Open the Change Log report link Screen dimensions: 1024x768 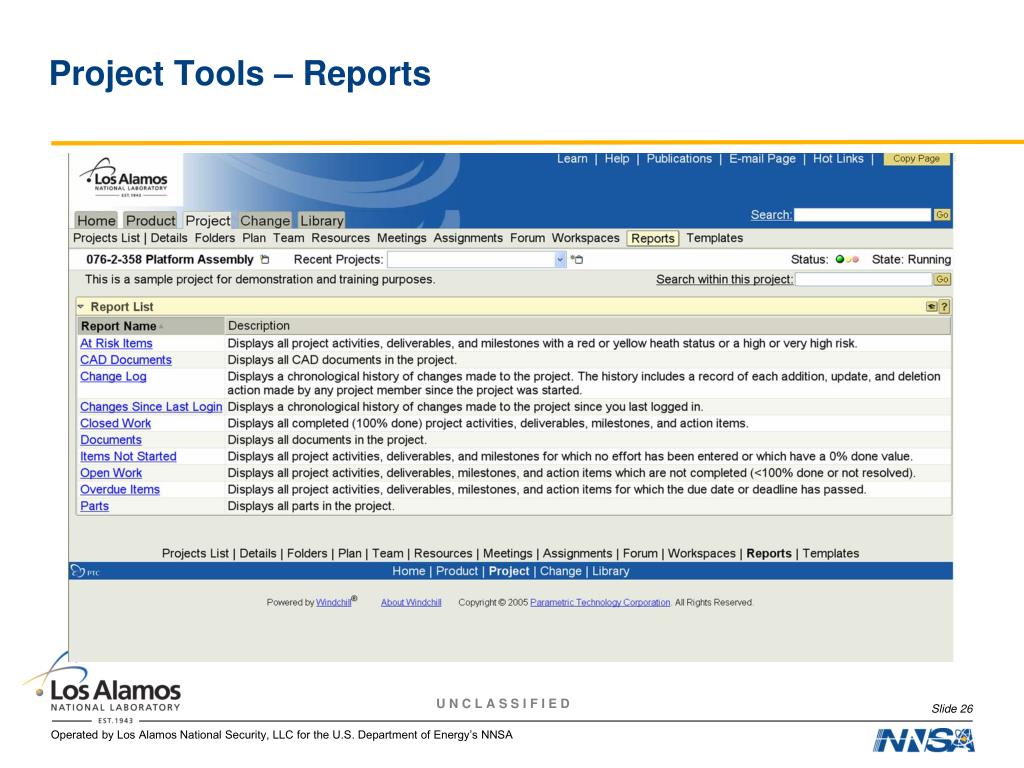[x=113, y=377]
